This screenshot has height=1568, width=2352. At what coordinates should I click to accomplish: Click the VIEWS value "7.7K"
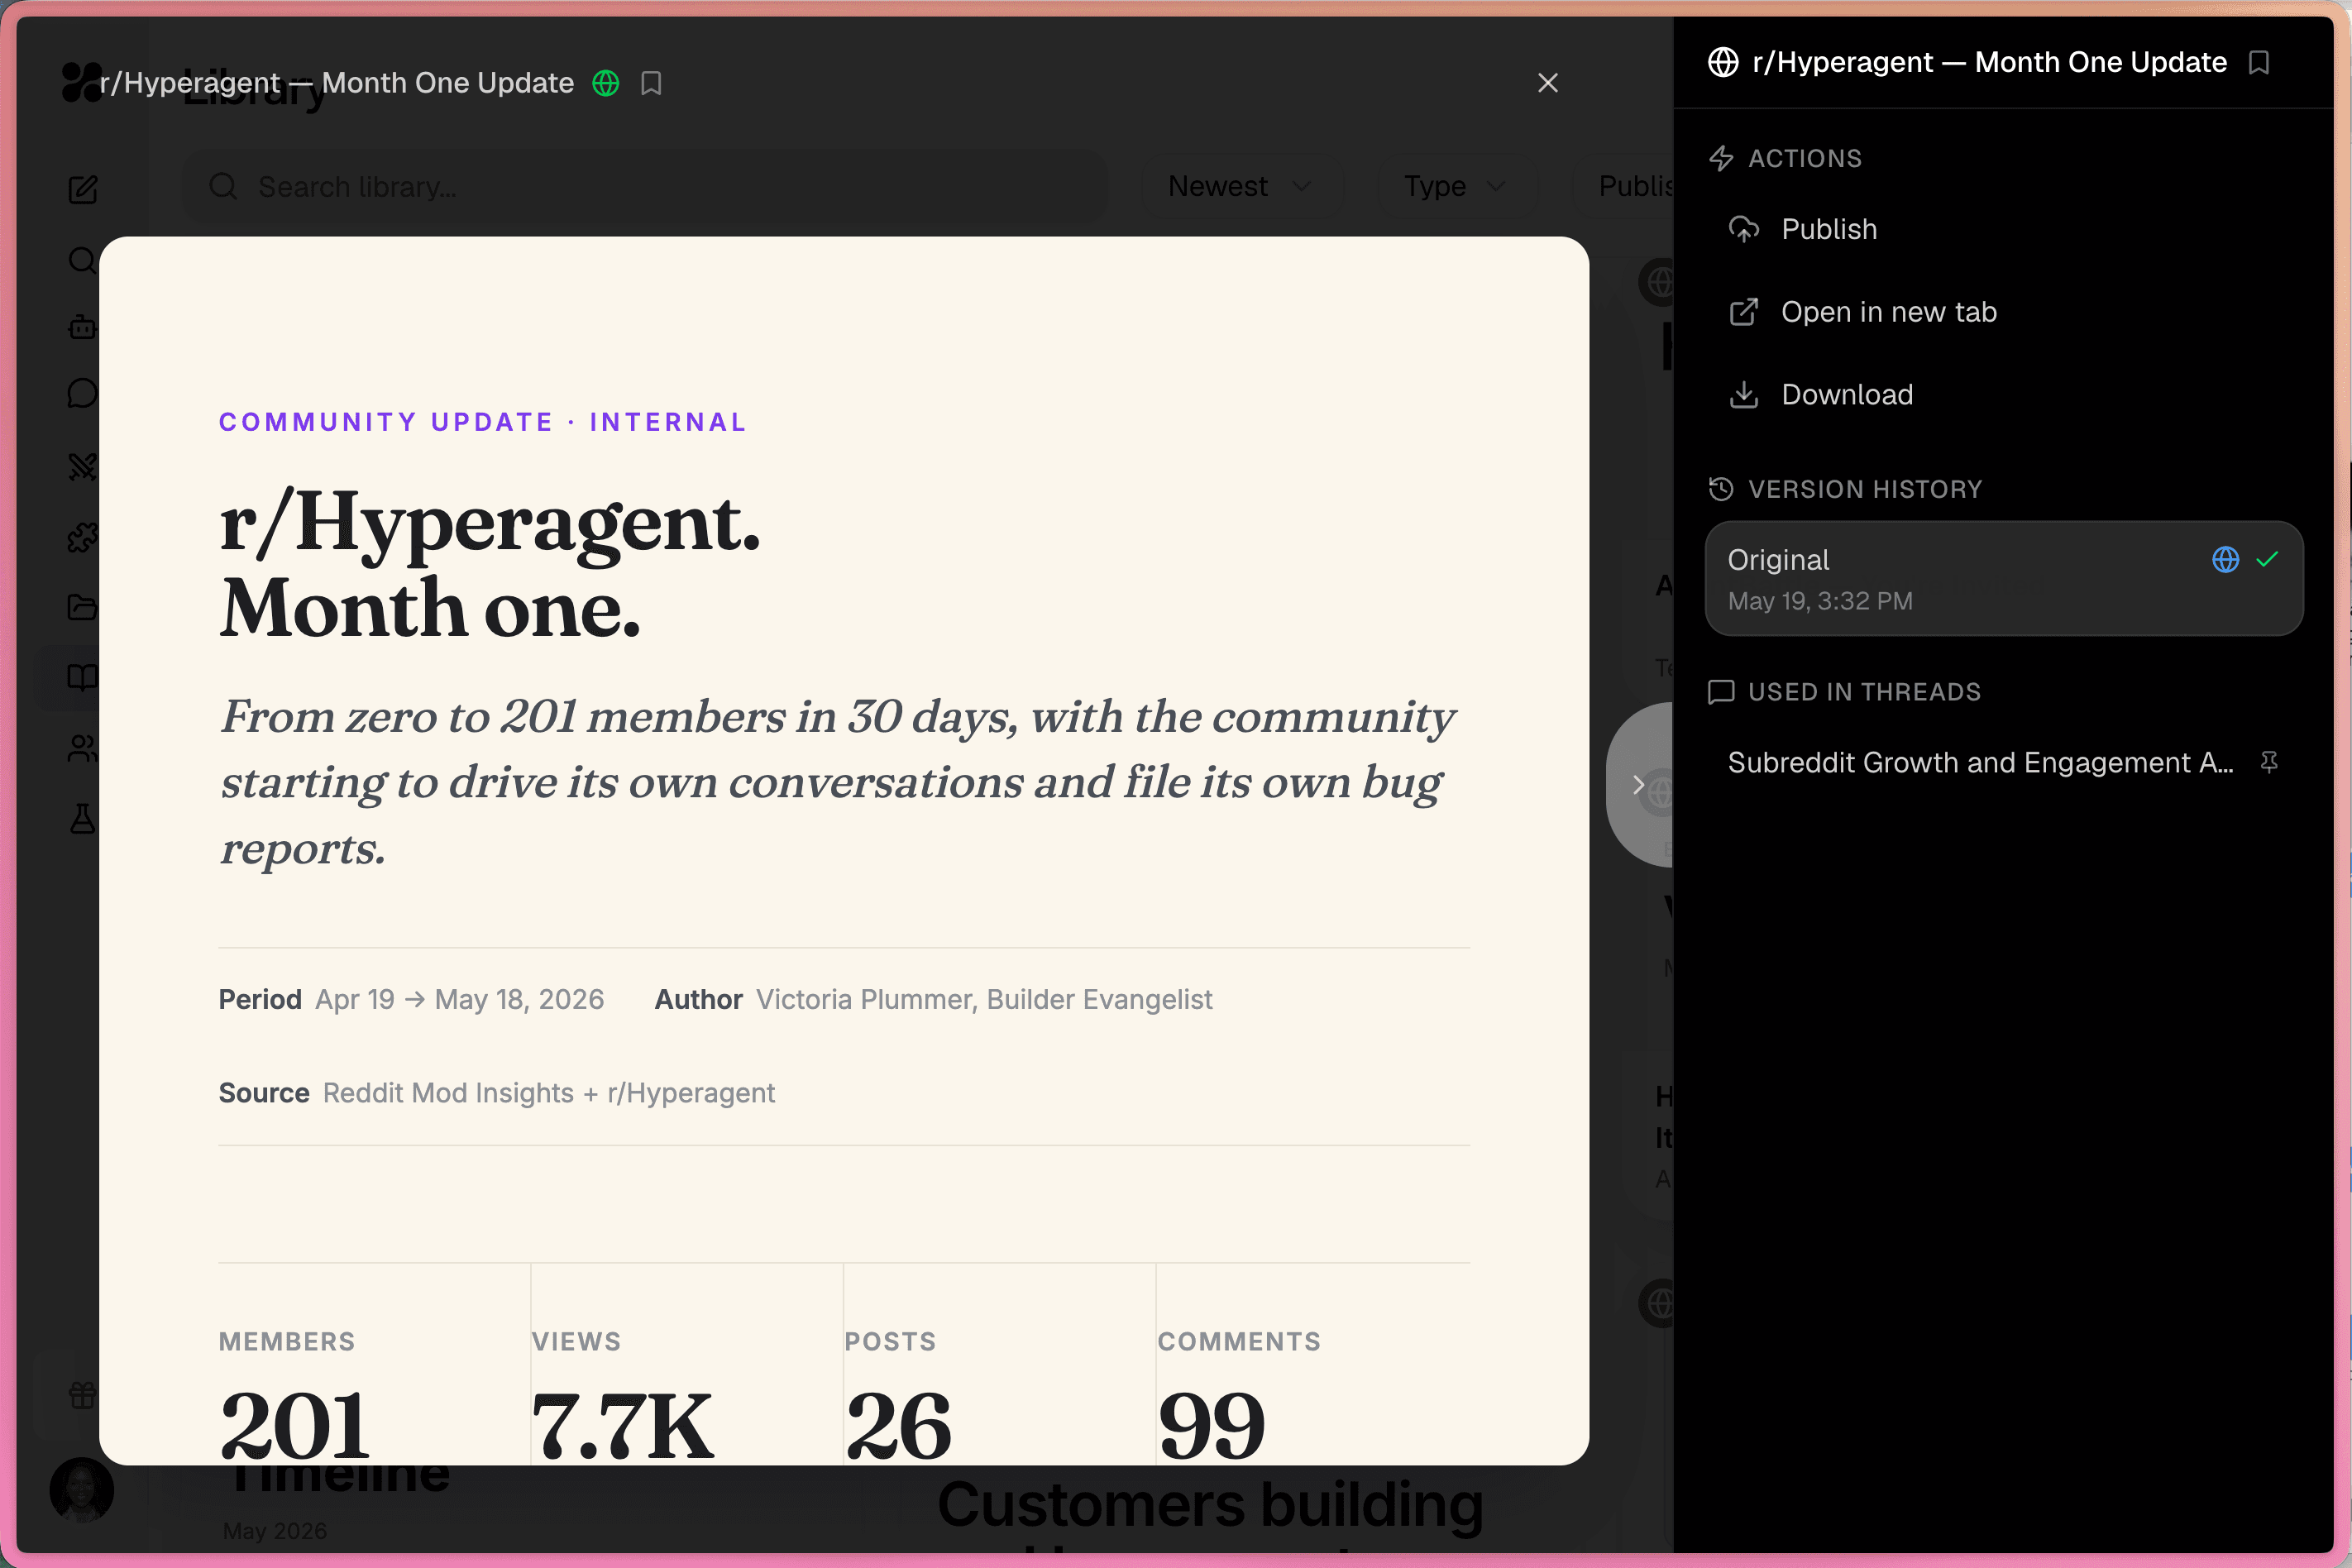(x=623, y=1426)
